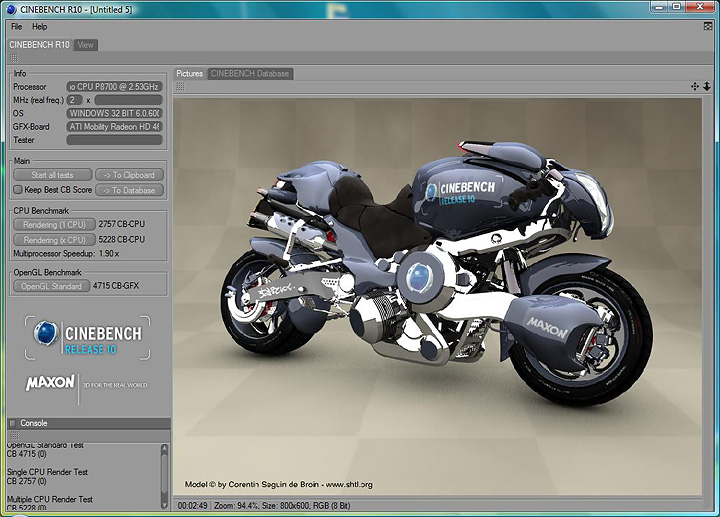Click the grip dots icon under CINEBENCH R10 tab
720x517 pixels.
coord(14,58)
